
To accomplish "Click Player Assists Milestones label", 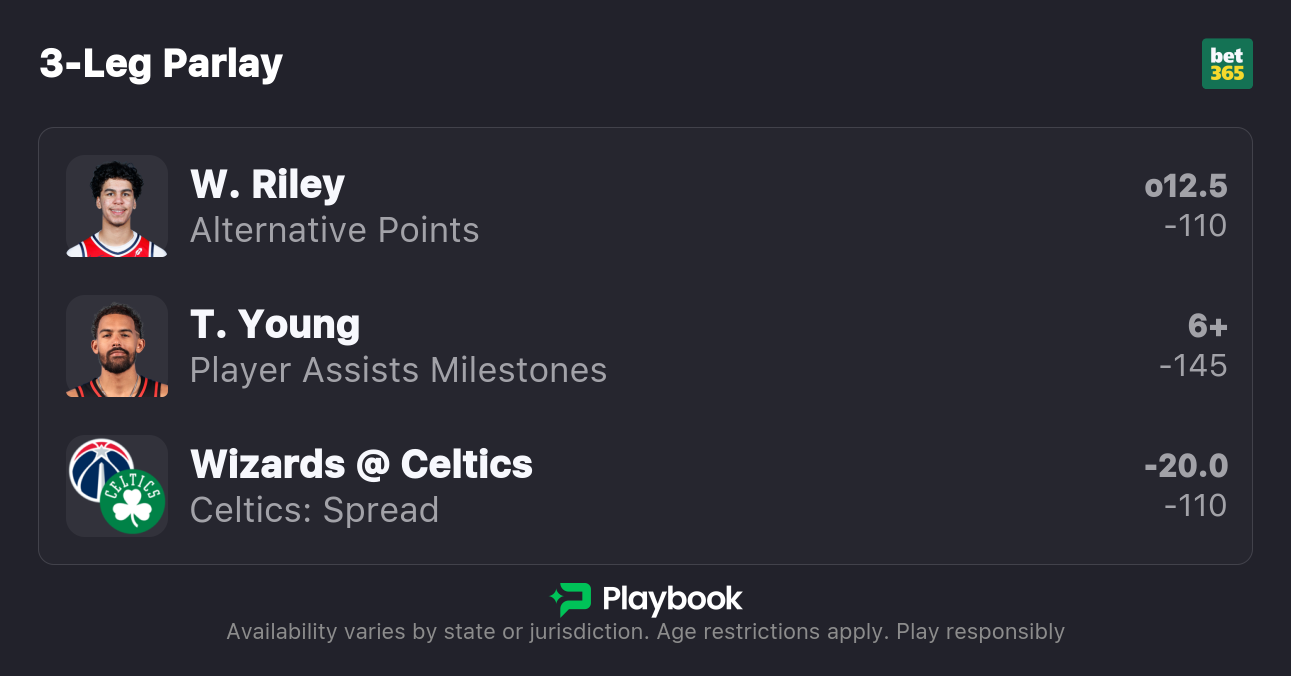I will click(398, 370).
